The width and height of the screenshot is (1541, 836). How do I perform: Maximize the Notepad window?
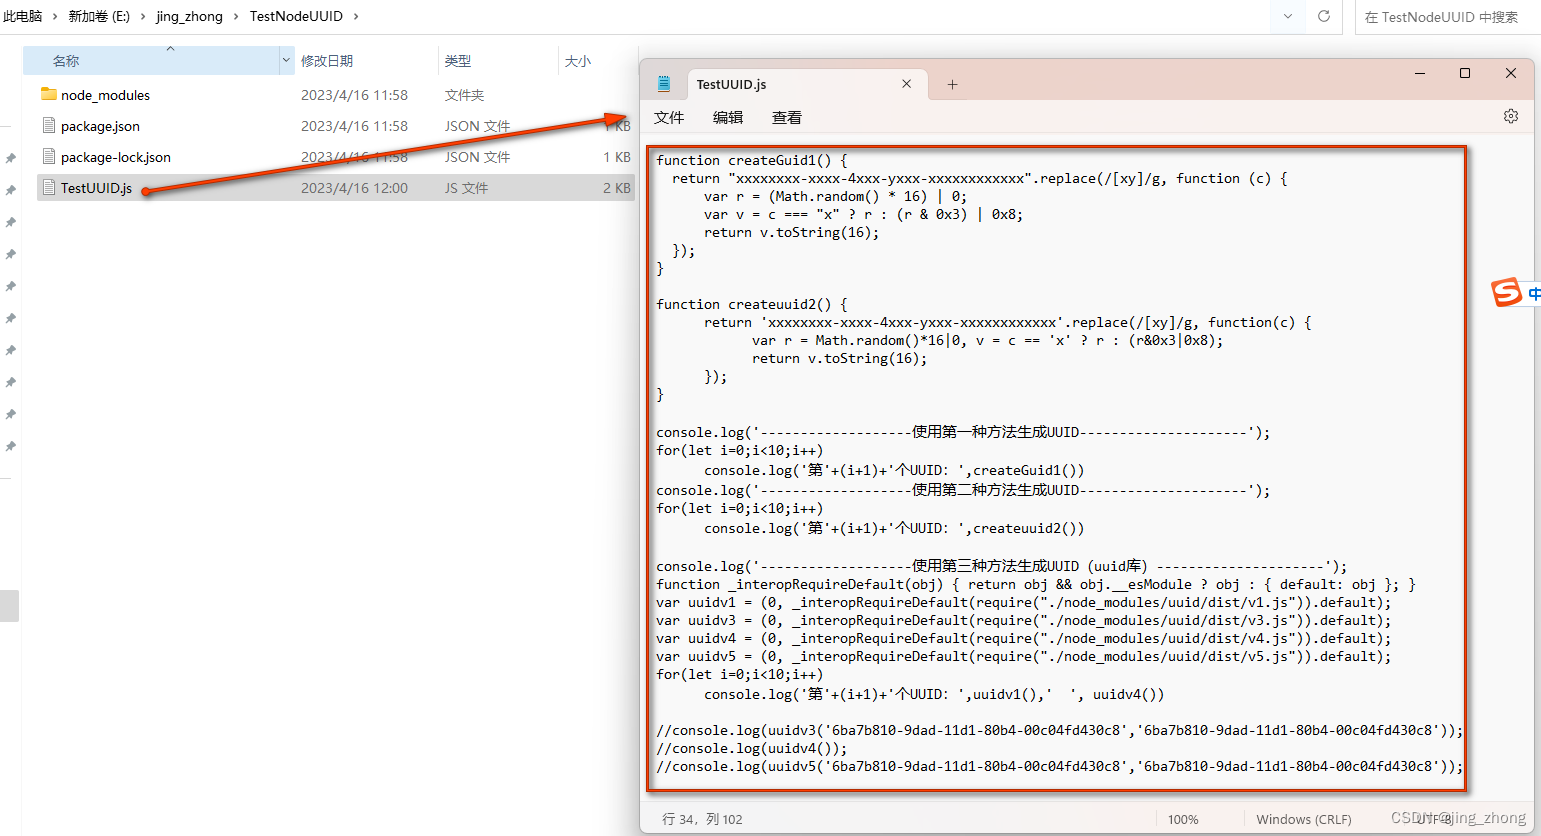pos(1465,73)
